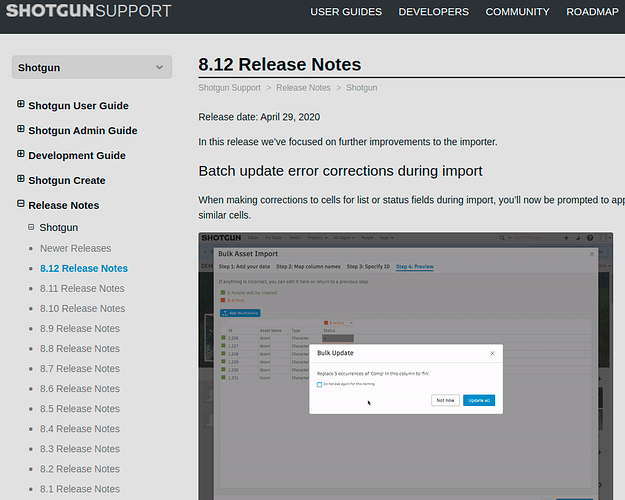Click the SHOTGUN logo inside the screenshot
Screen dimensions: 625x500
click(x=221, y=238)
